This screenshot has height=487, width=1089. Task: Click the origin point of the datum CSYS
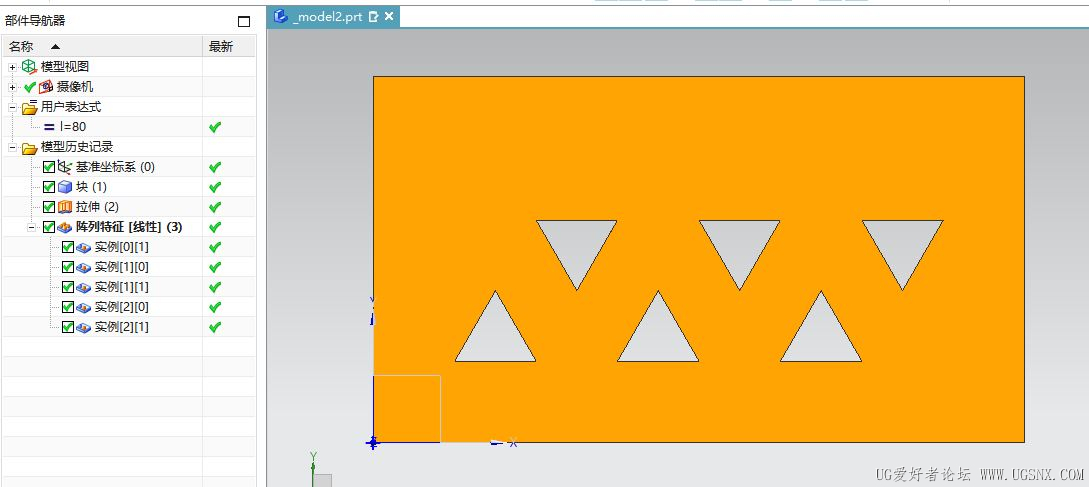pyautogui.click(x=373, y=443)
